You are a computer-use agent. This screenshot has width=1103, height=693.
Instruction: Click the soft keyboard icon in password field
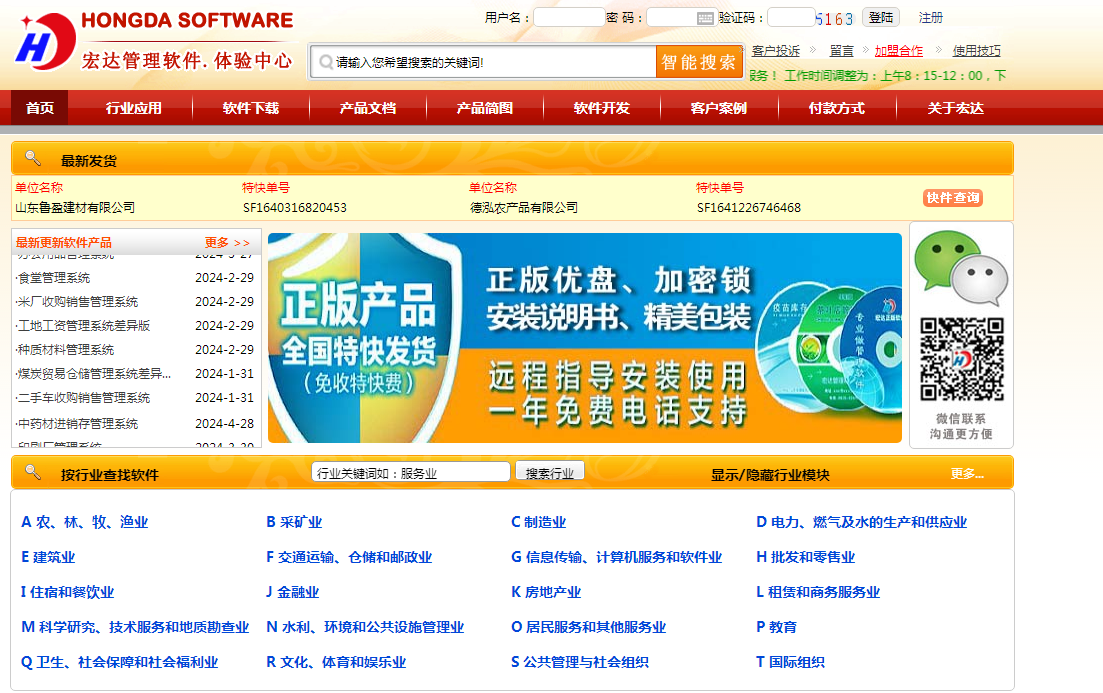705,18
